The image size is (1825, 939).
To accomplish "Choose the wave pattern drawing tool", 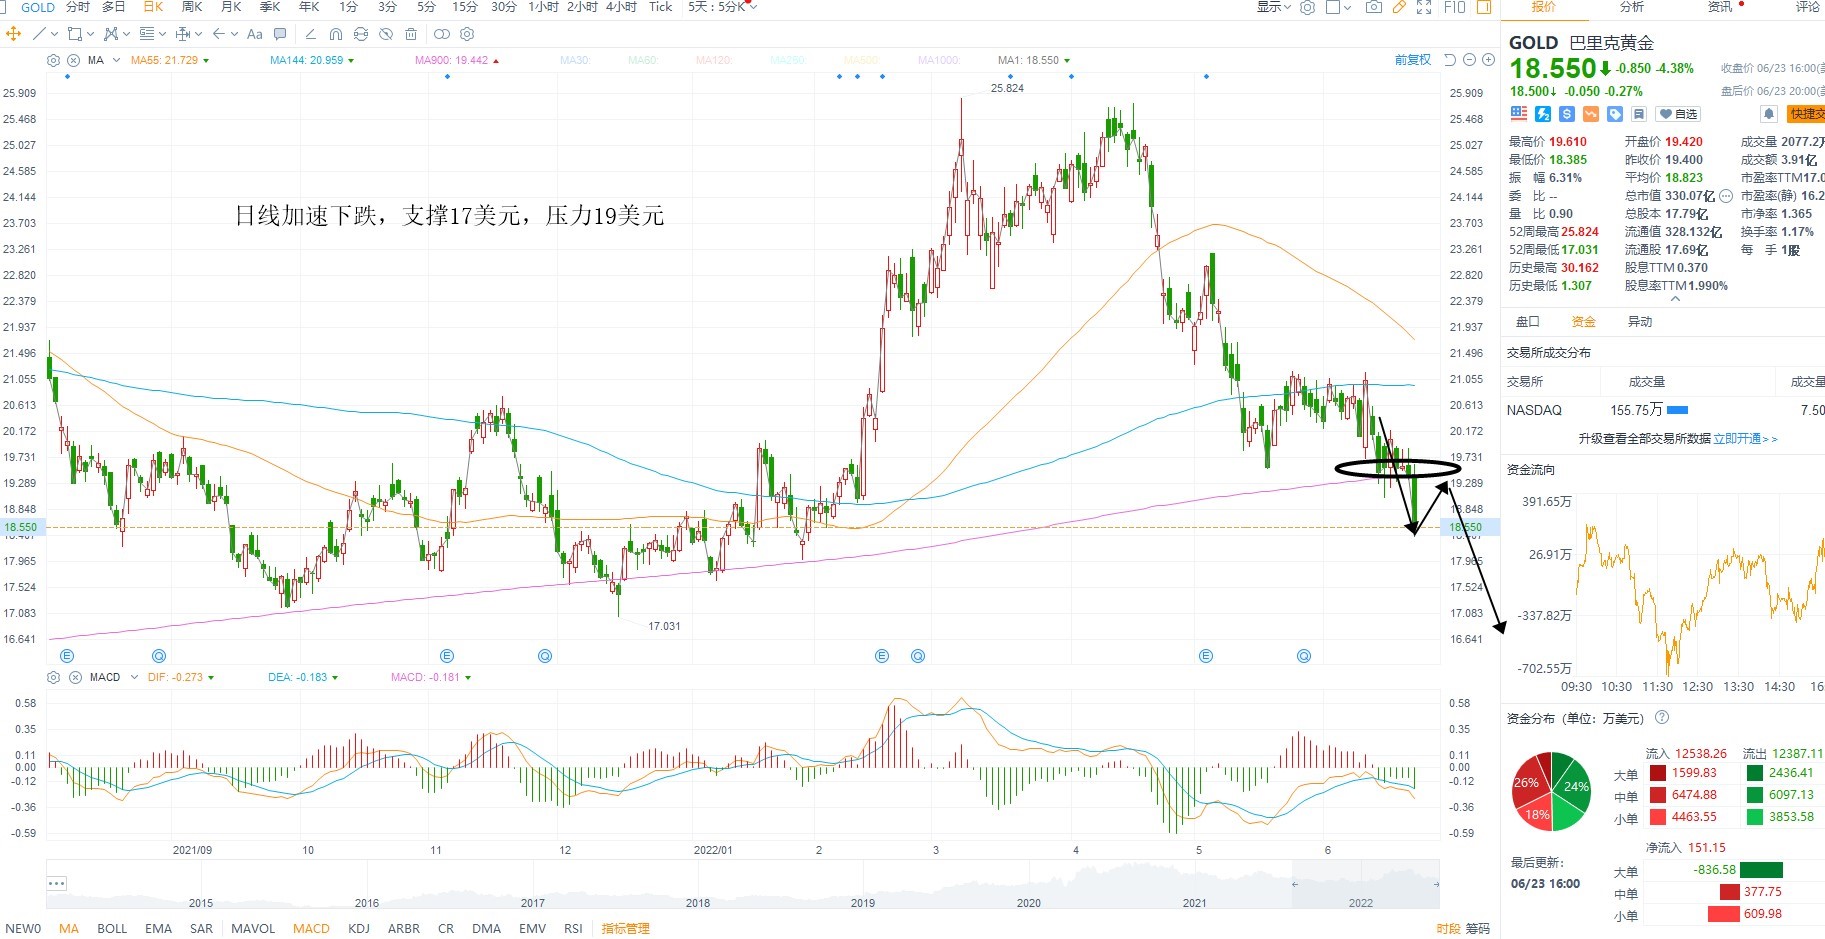I will pos(111,34).
